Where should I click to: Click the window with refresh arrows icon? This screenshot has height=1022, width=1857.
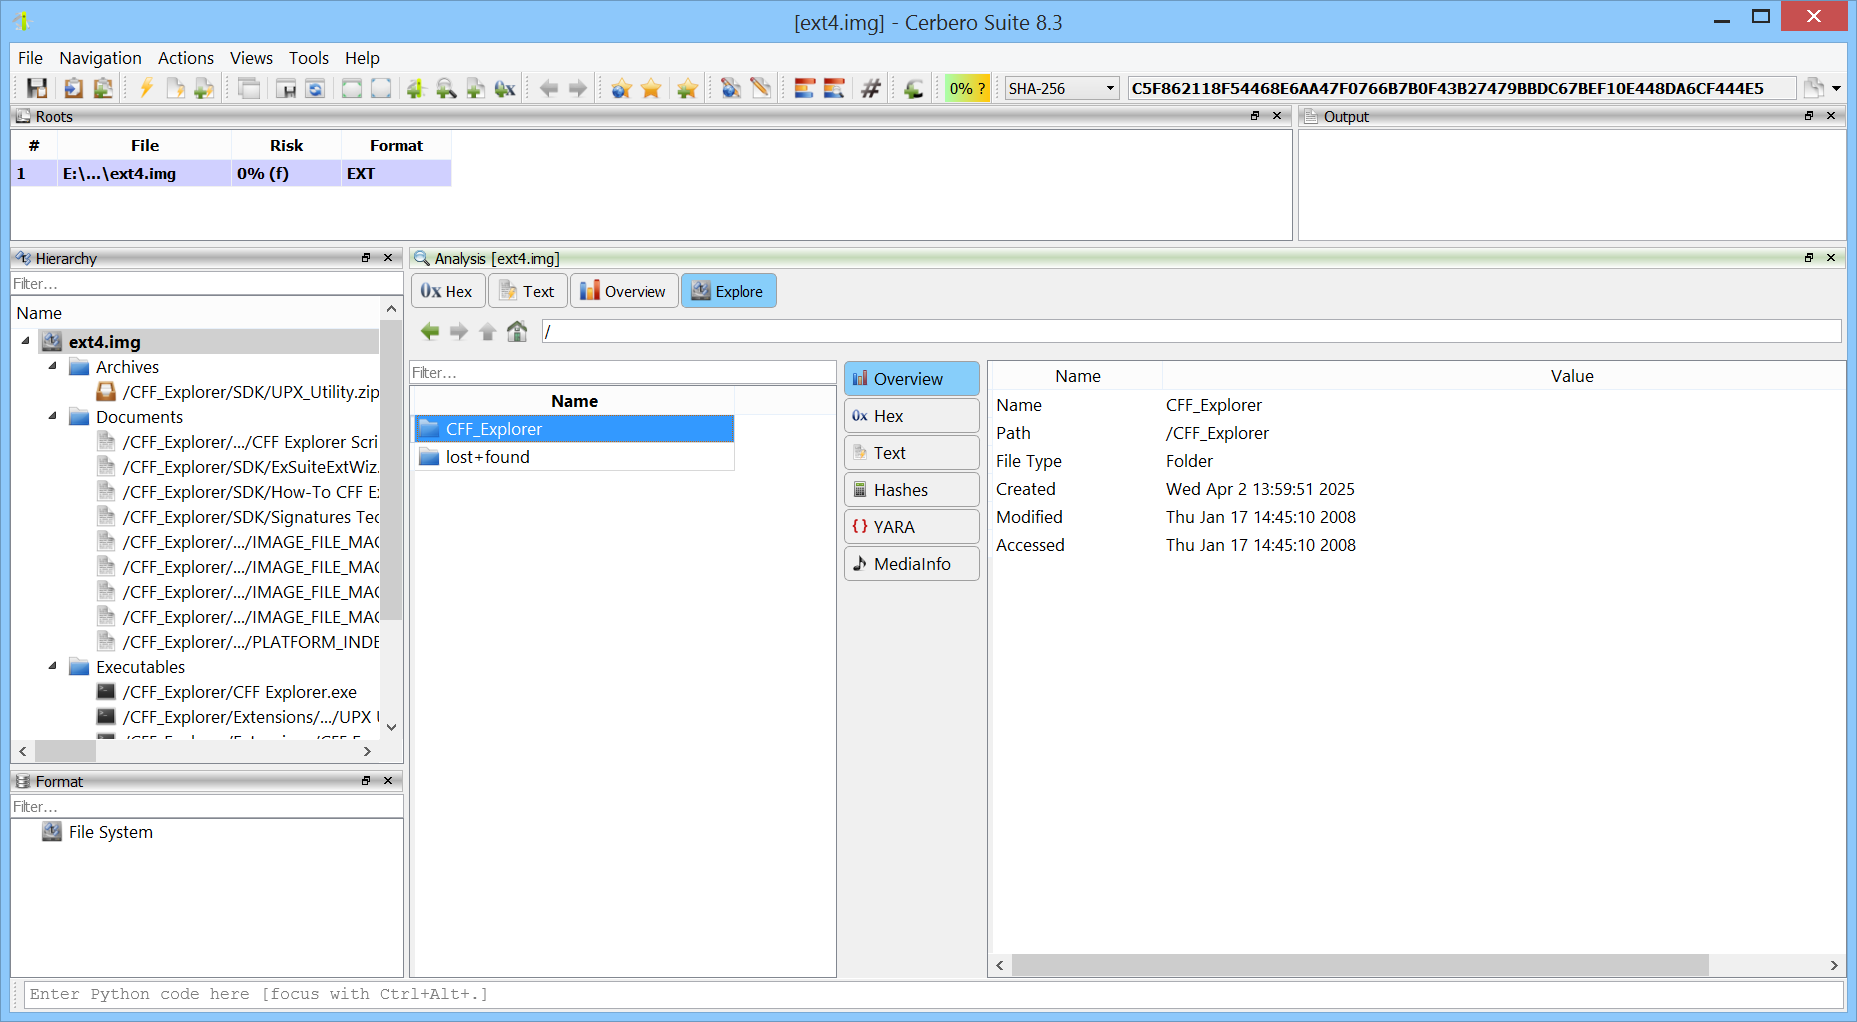coord(315,88)
